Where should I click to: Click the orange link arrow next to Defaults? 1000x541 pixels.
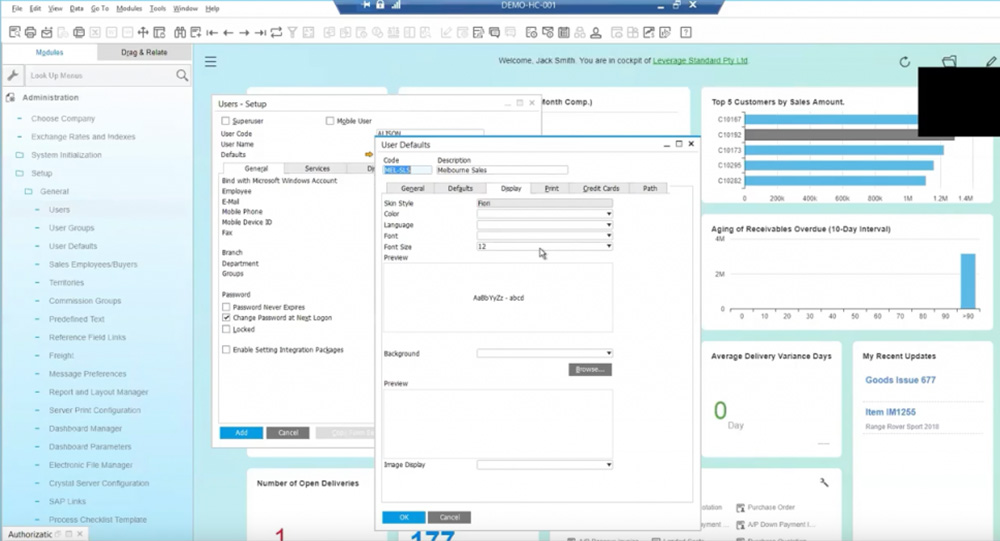369,154
